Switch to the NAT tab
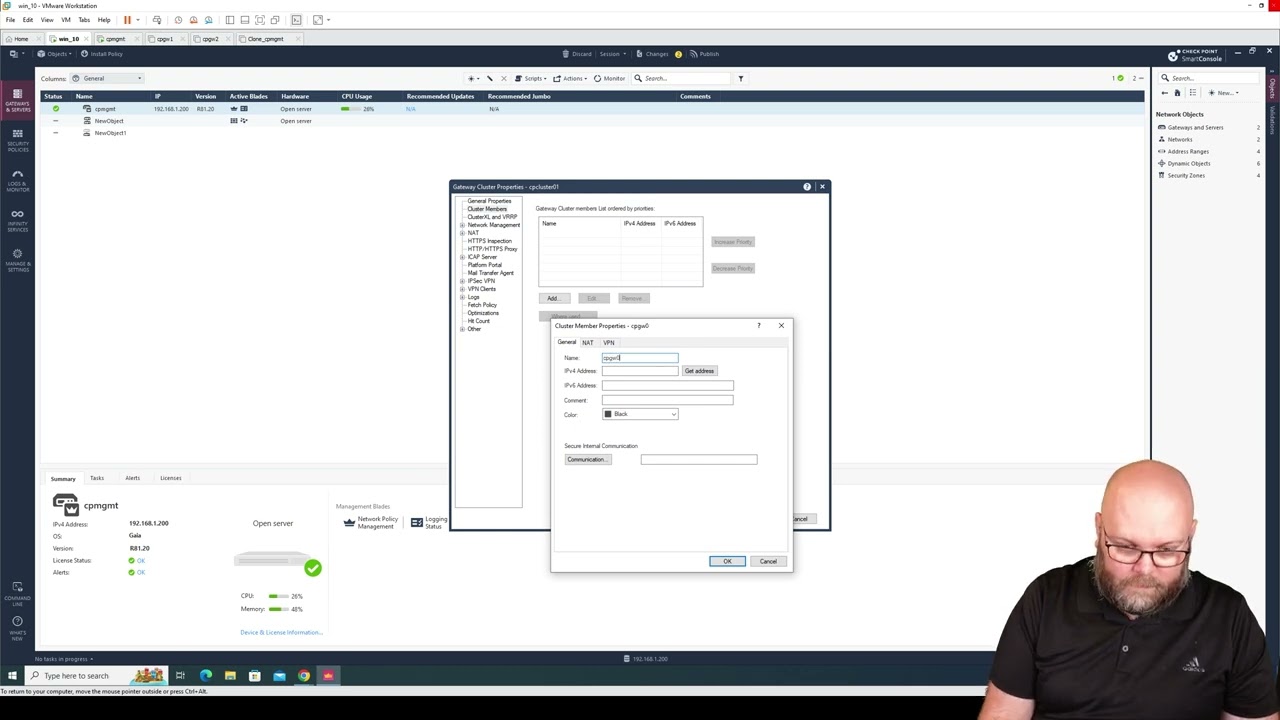The width and height of the screenshot is (1280, 720). 588,343
